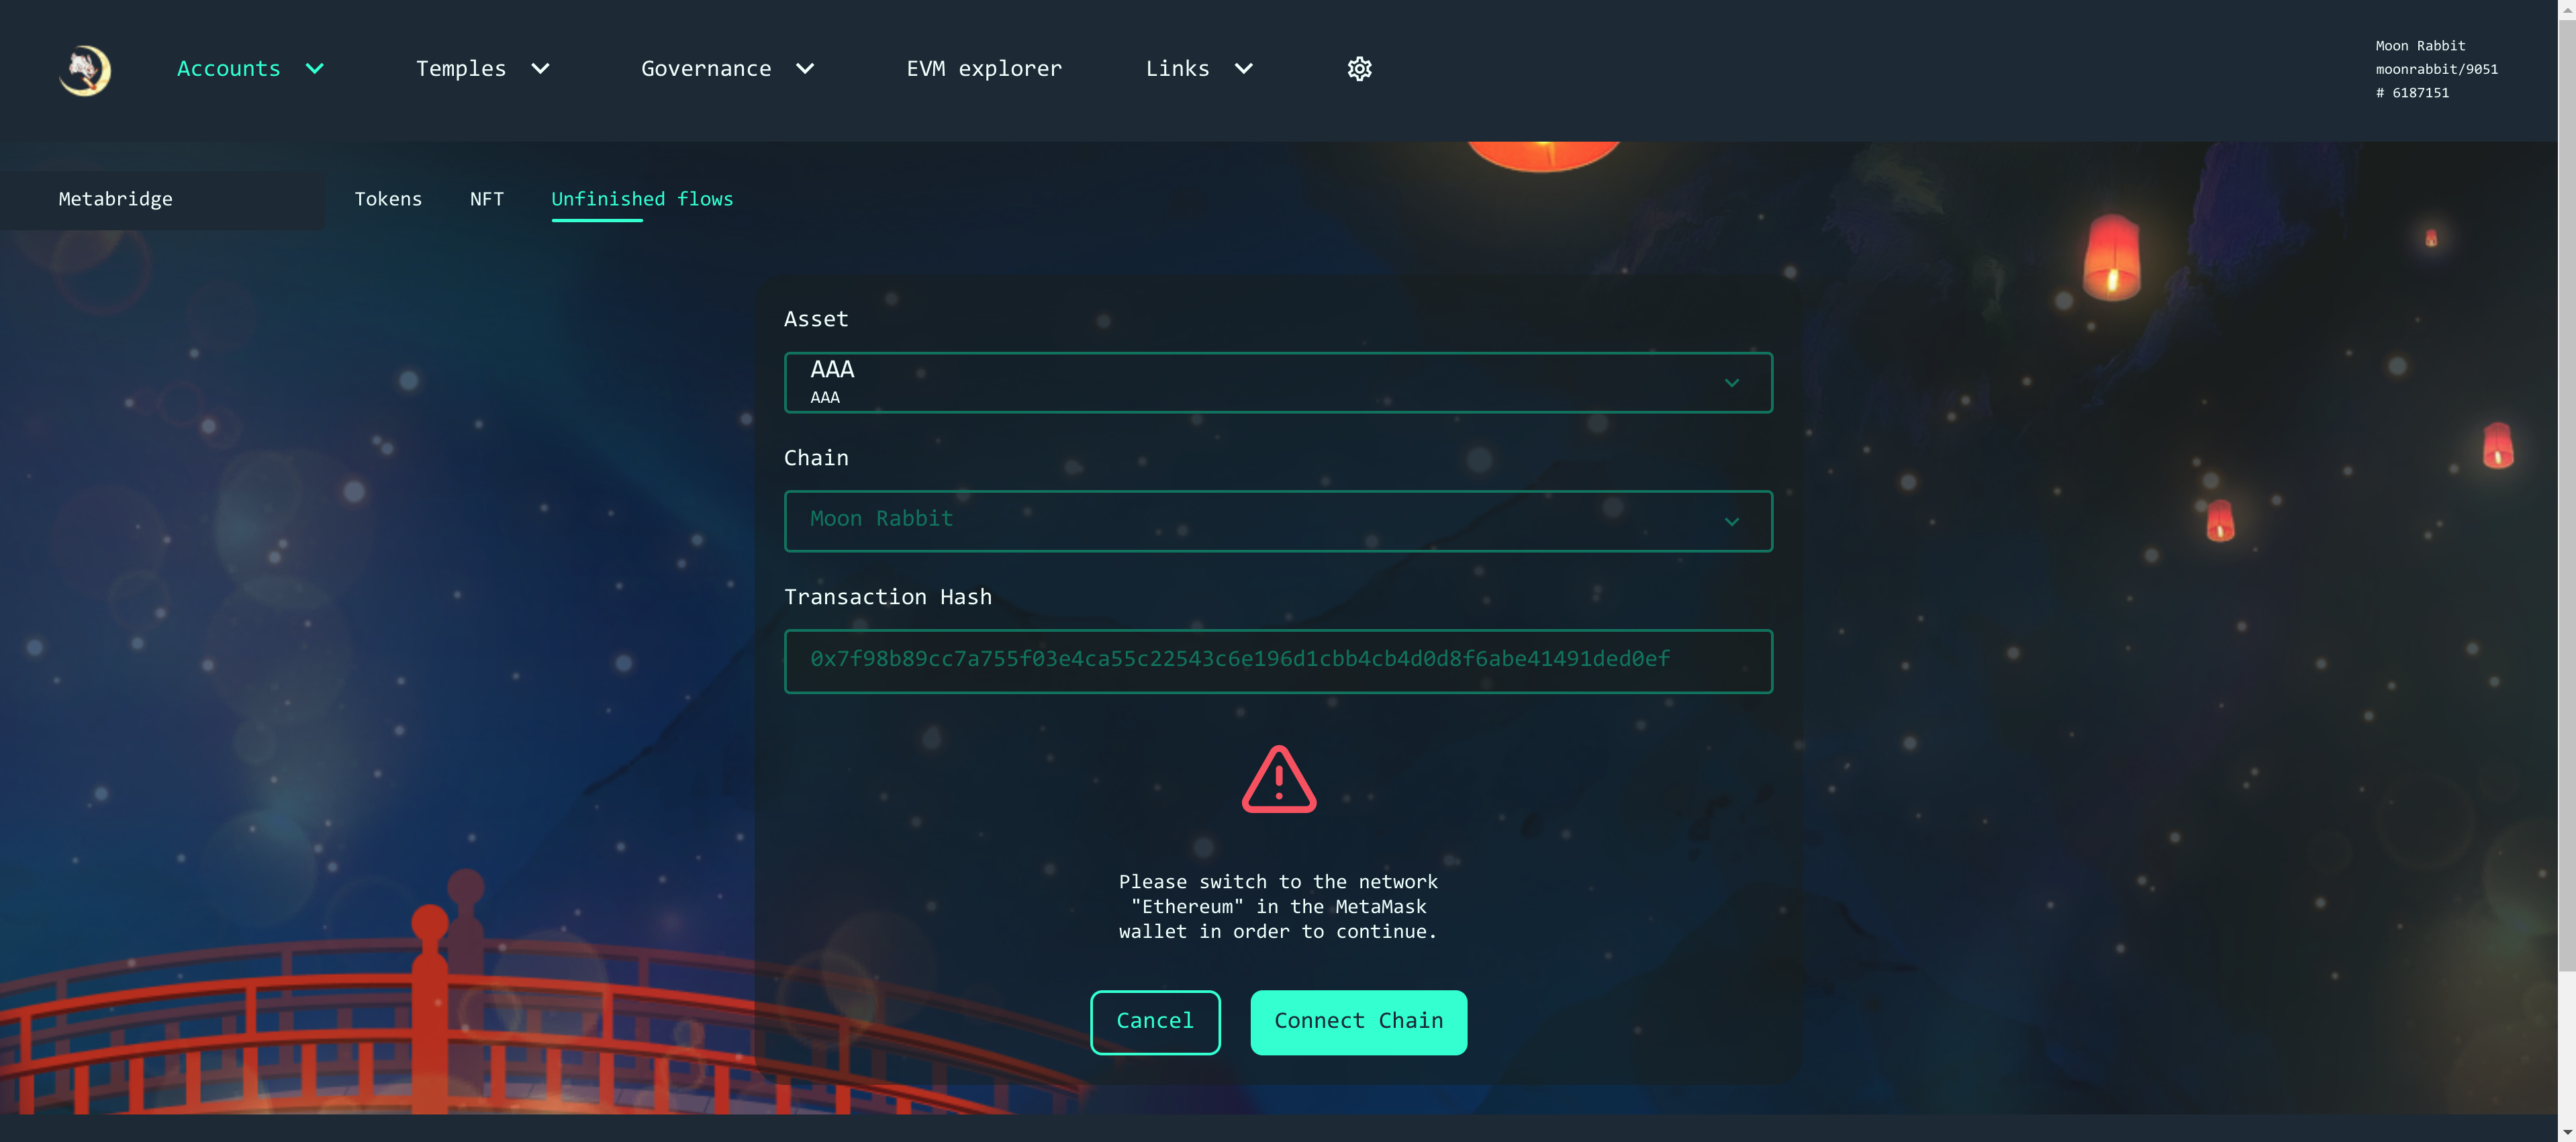Switch to the Tokens tab
Viewport: 2576px width, 1142px height.
[x=388, y=199]
